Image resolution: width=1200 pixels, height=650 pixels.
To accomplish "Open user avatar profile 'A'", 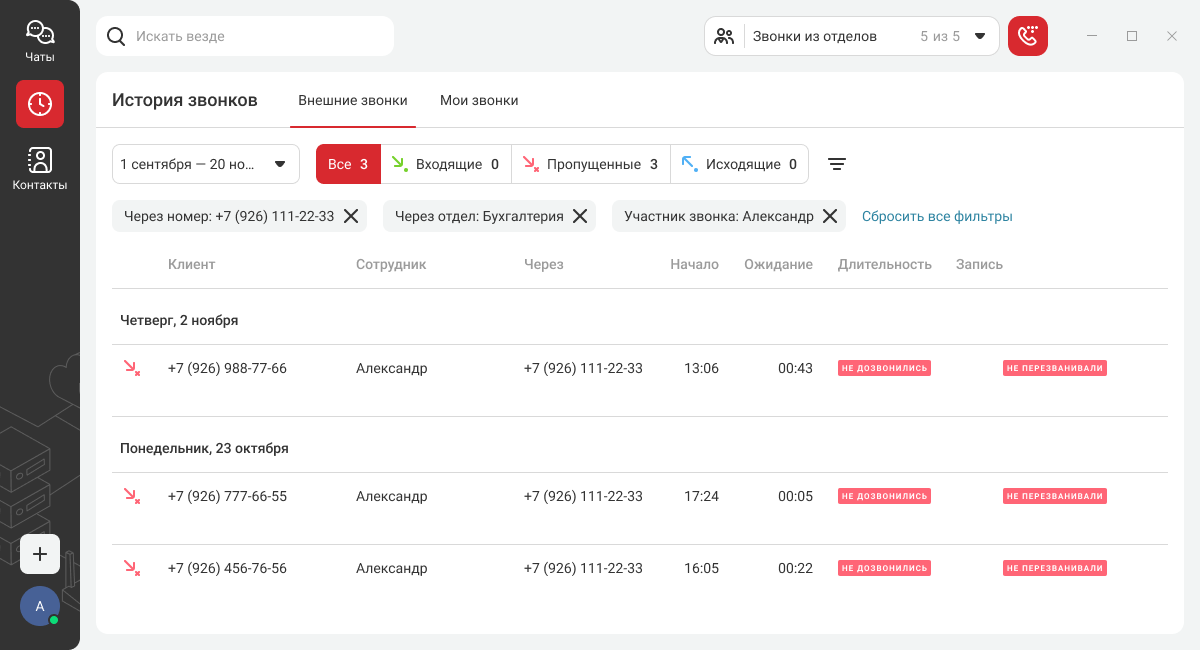I will coord(40,606).
